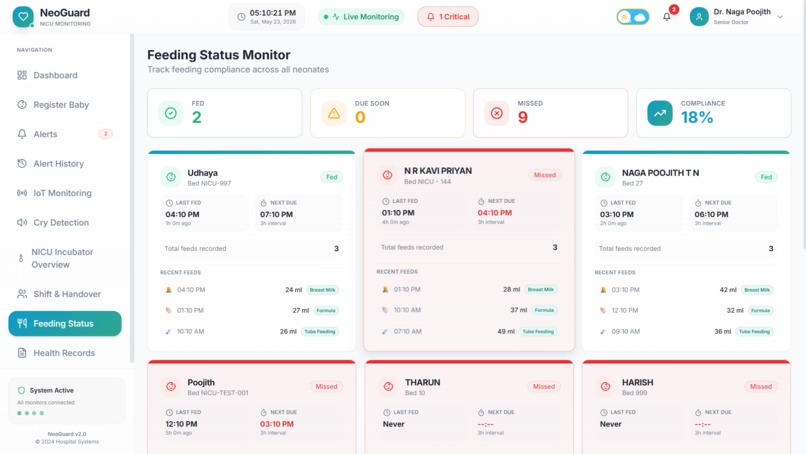Click the Fed summary checkmark icon

click(x=171, y=113)
